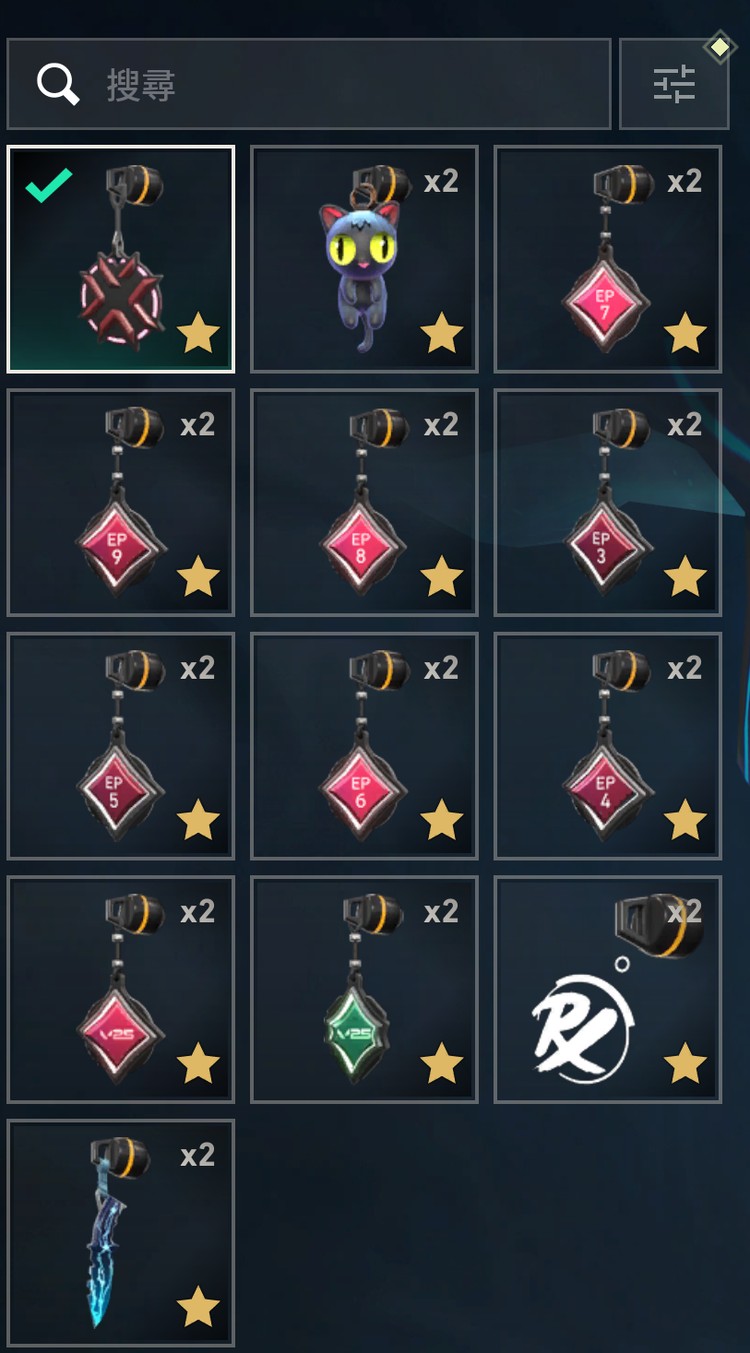Pick the EP 9 diamond buddy
Viewport: 750px width, 1353px height.
tap(121, 502)
